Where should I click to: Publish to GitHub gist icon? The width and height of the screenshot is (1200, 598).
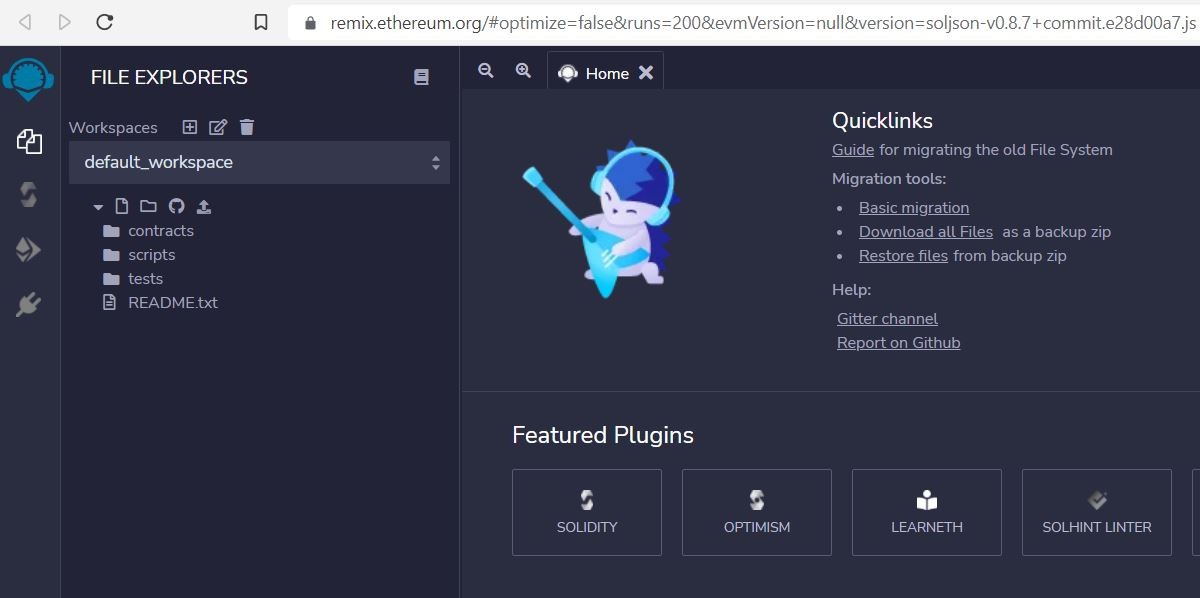click(x=176, y=206)
